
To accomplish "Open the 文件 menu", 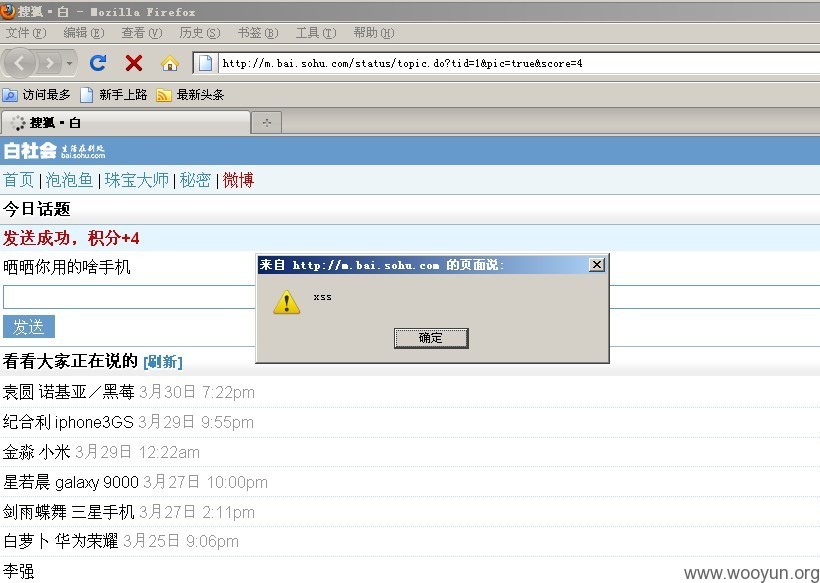I will click(26, 33).
